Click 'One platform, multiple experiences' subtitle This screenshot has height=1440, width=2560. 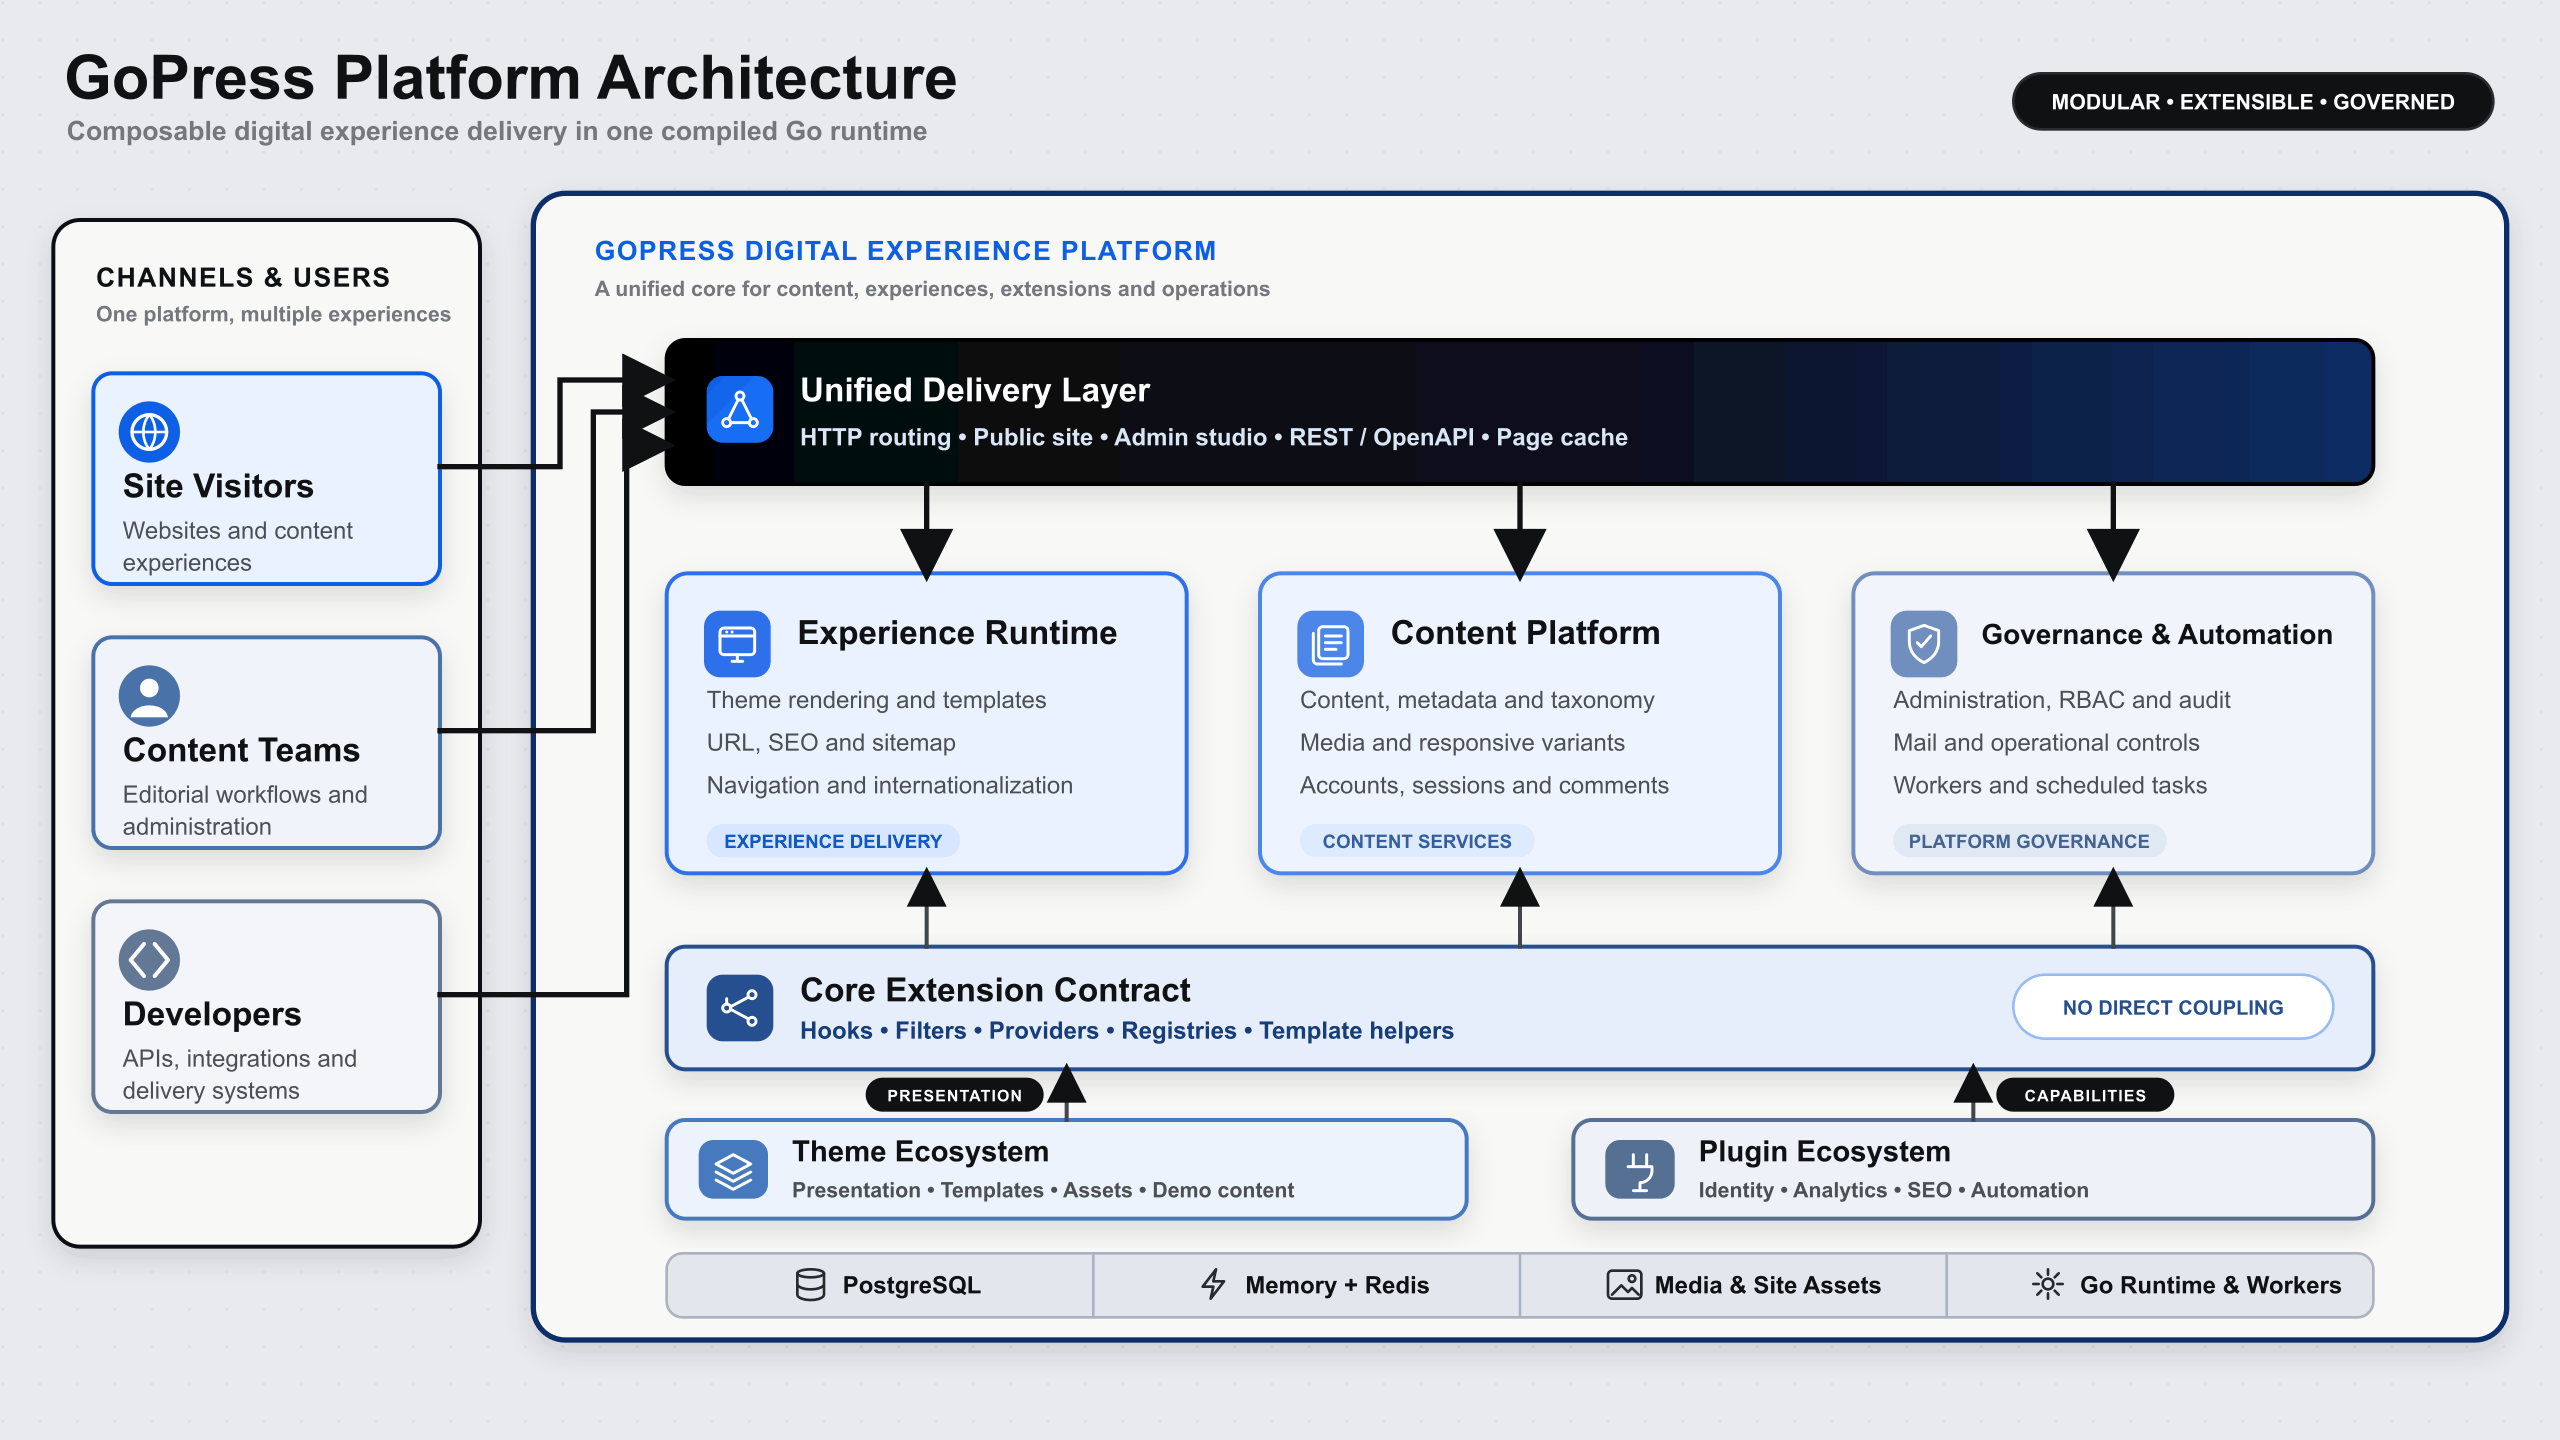pos(273,314)
